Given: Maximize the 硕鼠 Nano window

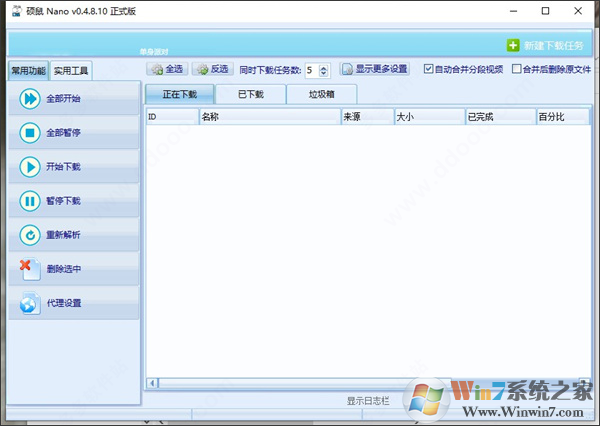Looking at the screenshot, I should pos(546,11).
